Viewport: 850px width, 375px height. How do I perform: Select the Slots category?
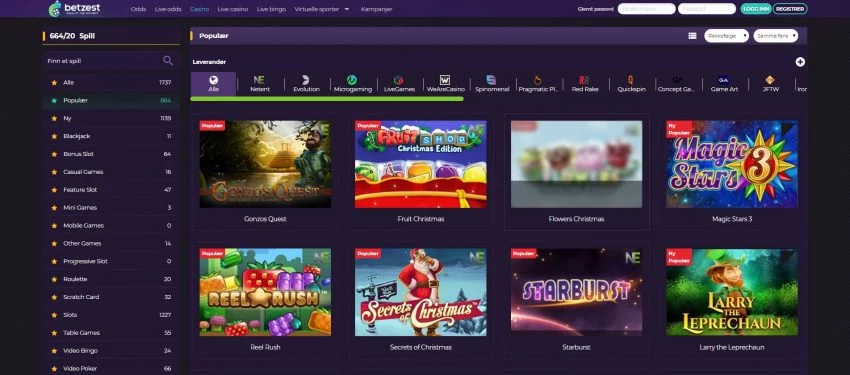click(111, 315)
